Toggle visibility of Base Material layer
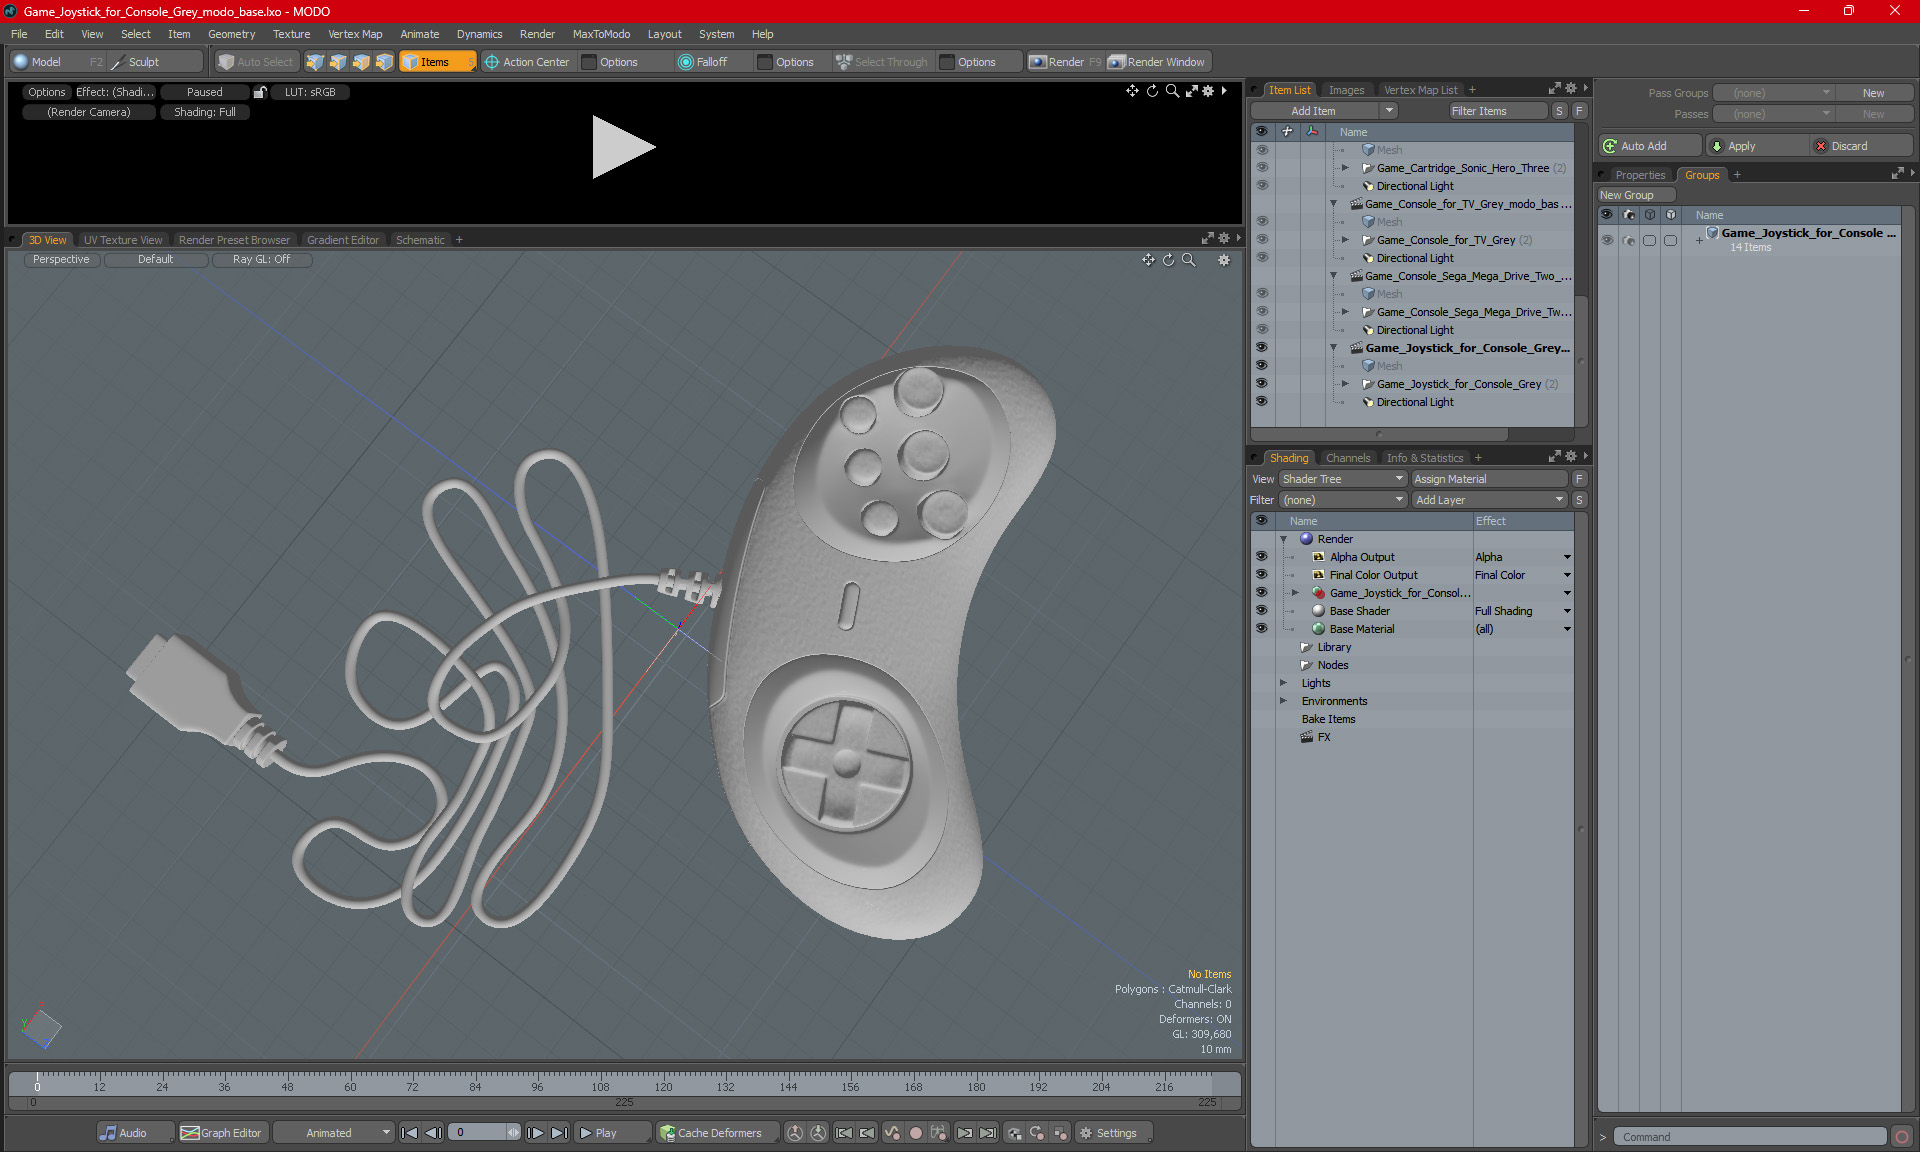 tap(1261, 629)
